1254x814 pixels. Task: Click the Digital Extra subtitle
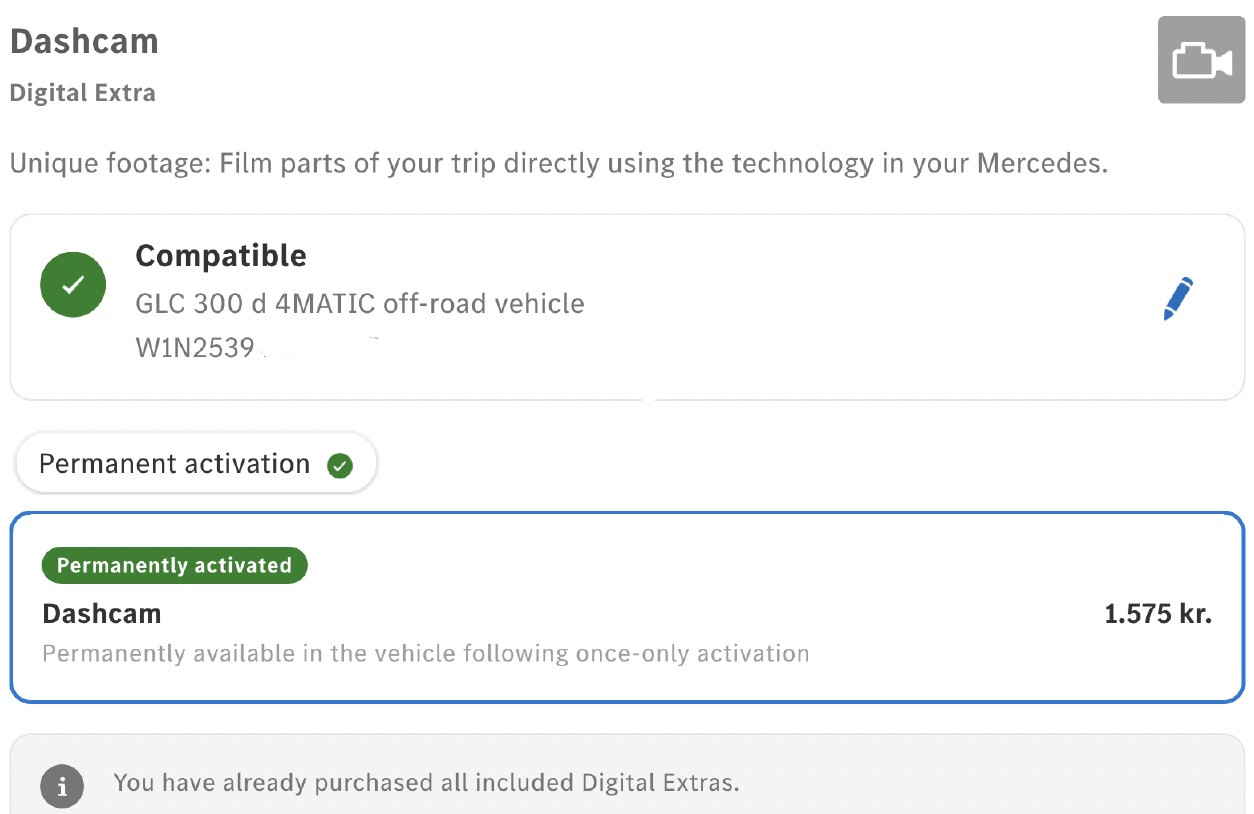coord(83,93)
